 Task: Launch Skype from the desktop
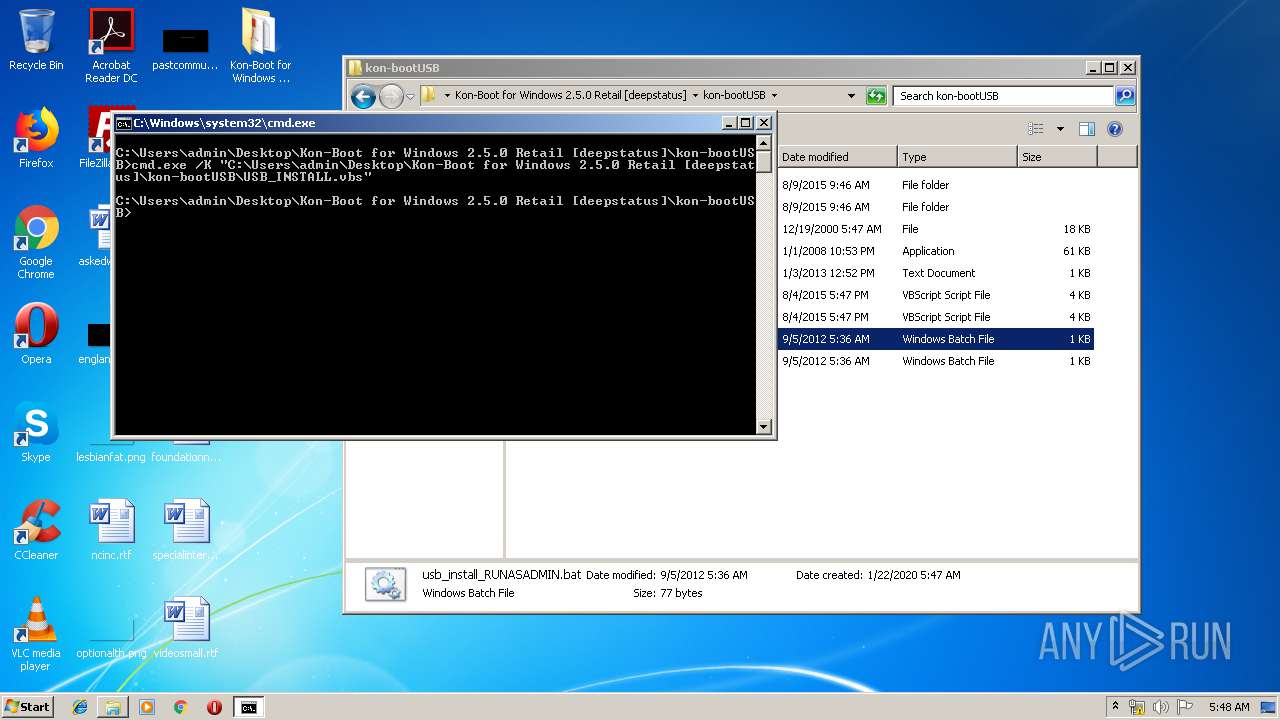36,433
